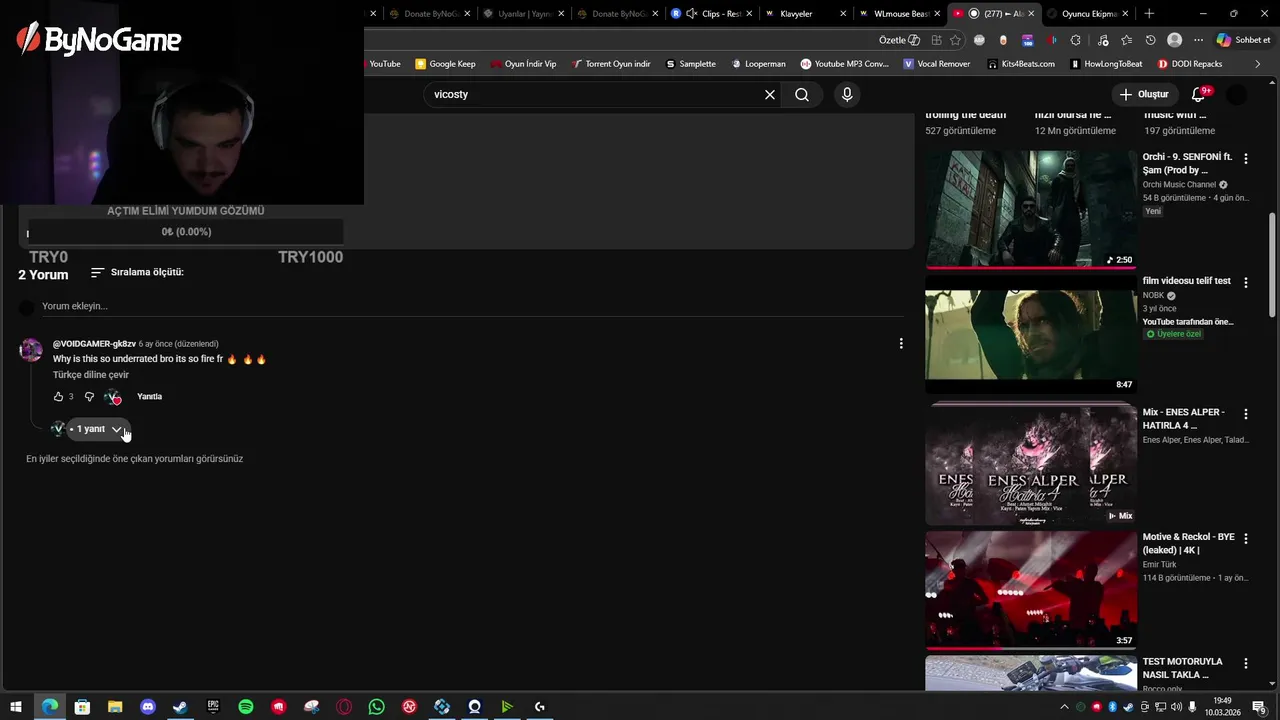
Task: Expand the 1 yanıt replies
Action: click(x=96, y=429)
